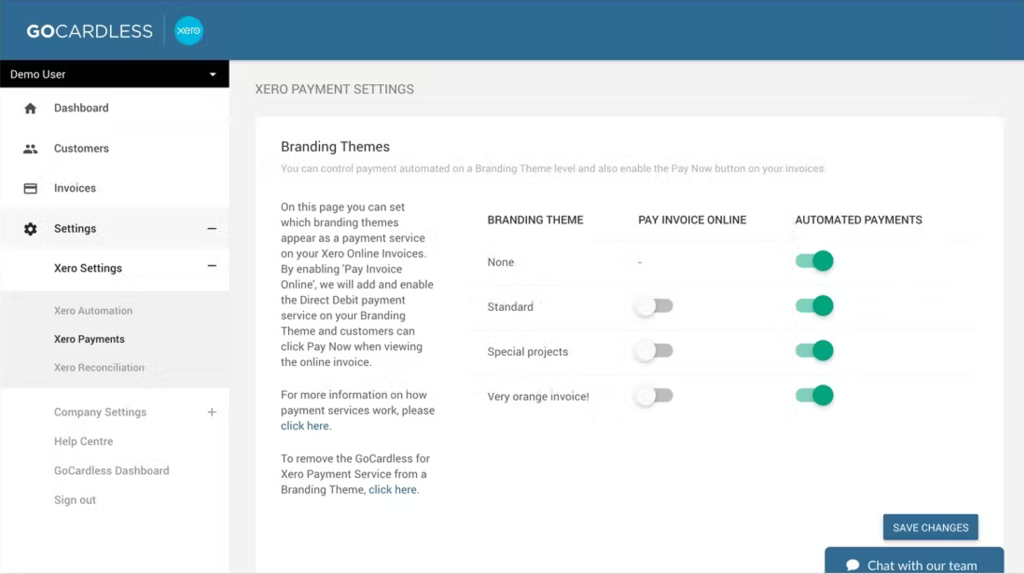Image resolution: width=1024 pixels, height=574 pixels.
Task: Toggle Pay Invoice Online for Standard
Action: click(654, 306)
